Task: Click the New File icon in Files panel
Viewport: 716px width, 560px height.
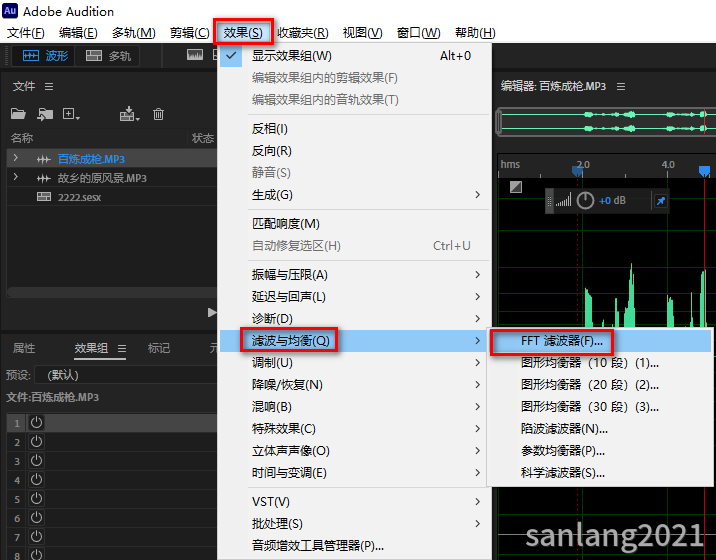Action: (70, 115)
